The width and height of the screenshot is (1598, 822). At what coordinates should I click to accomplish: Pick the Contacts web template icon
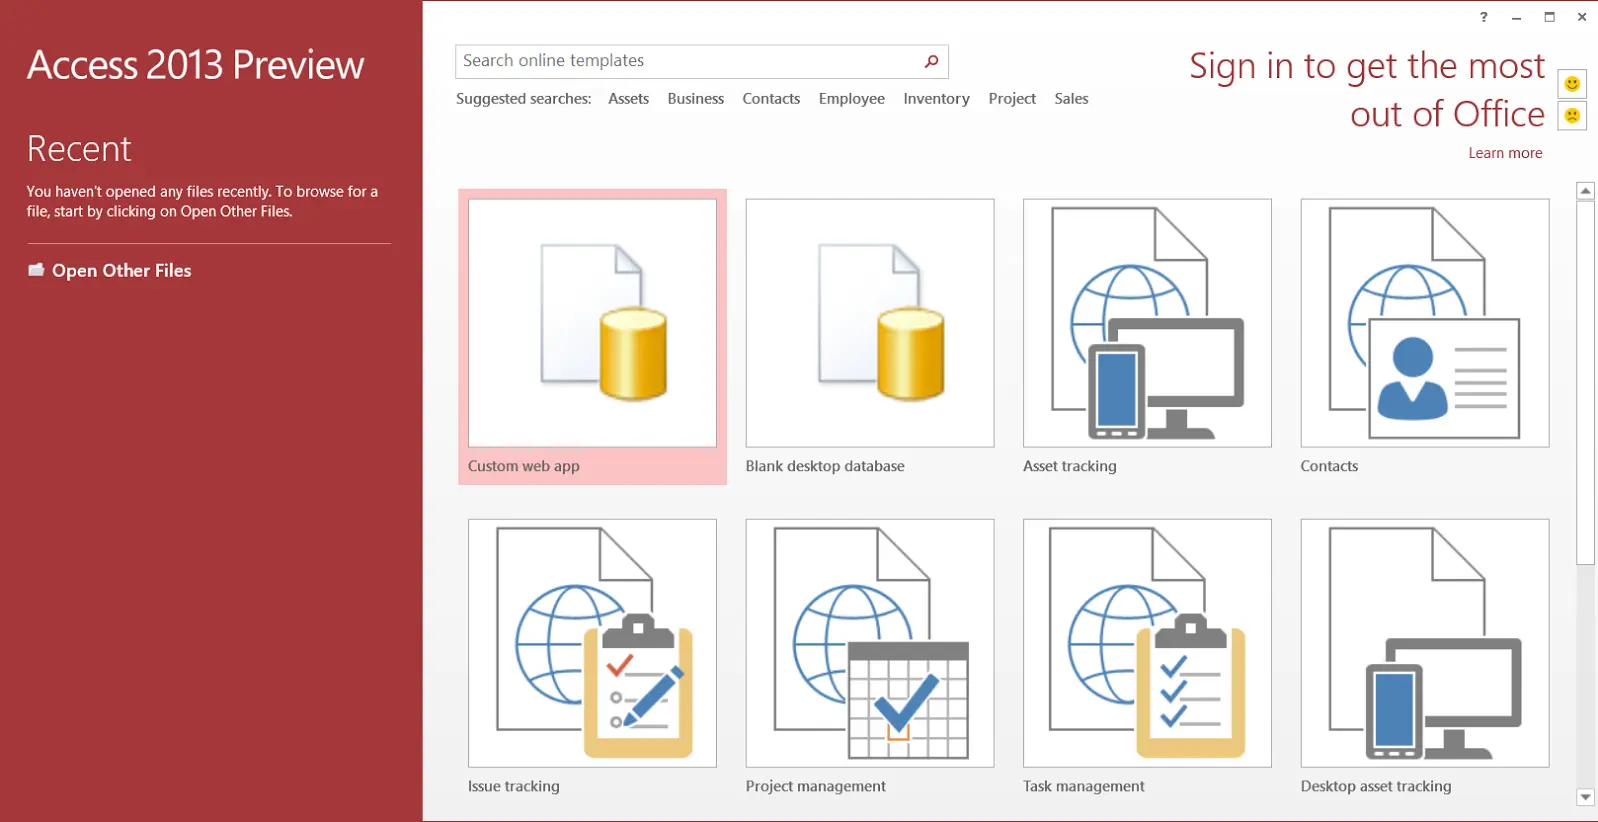pyautogui.click(x=1424, y=323)
